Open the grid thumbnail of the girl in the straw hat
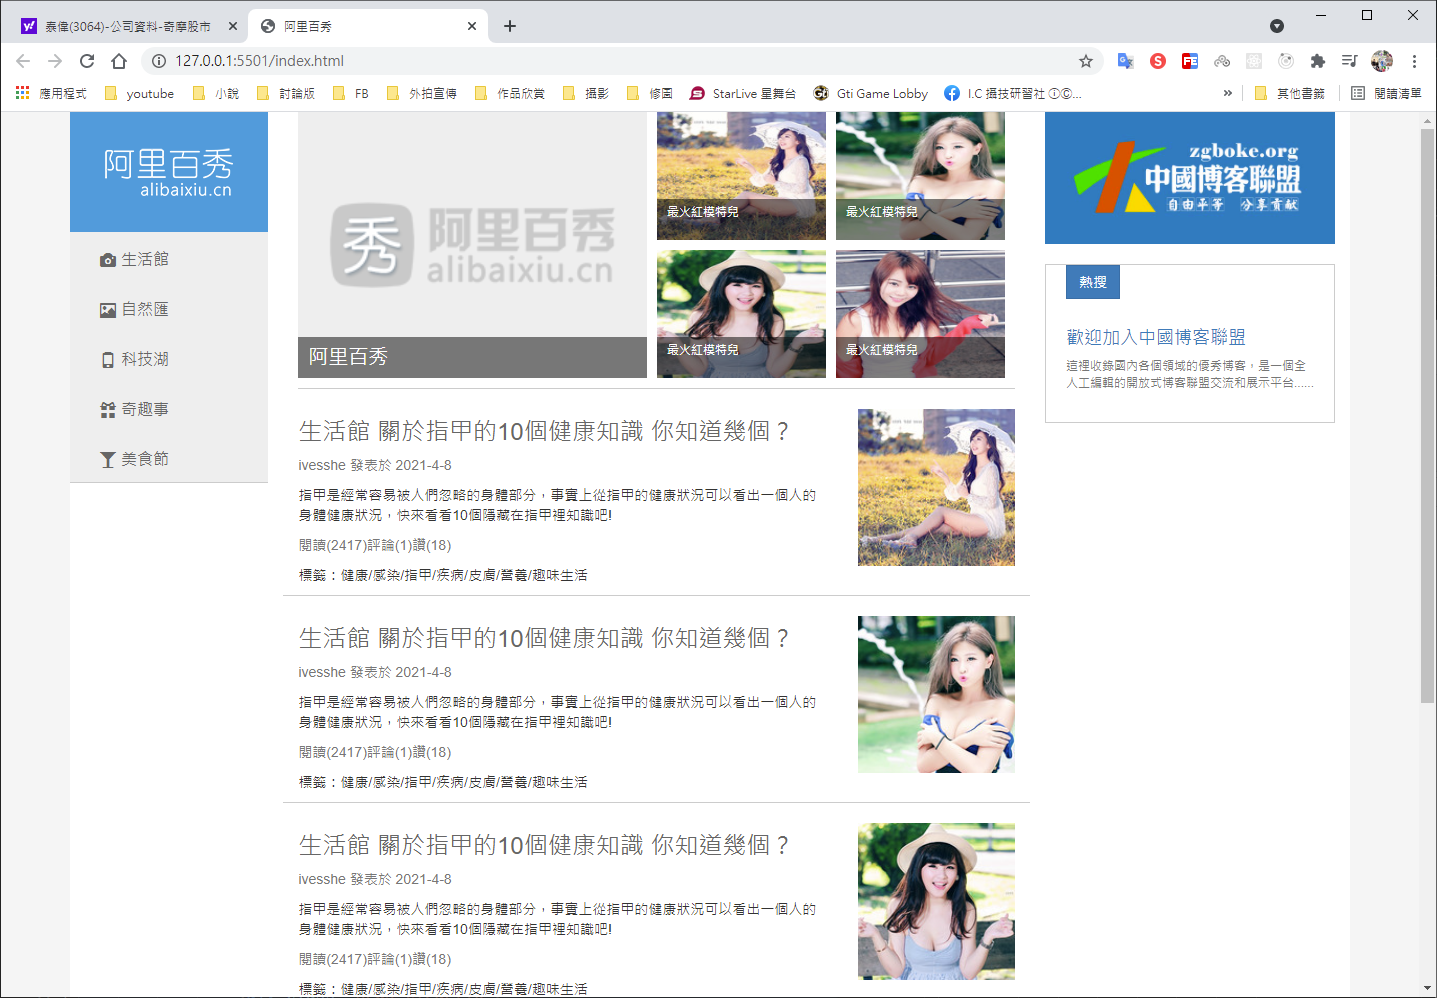This screenshot has height=998, width=1437. [x=741, y=314]
